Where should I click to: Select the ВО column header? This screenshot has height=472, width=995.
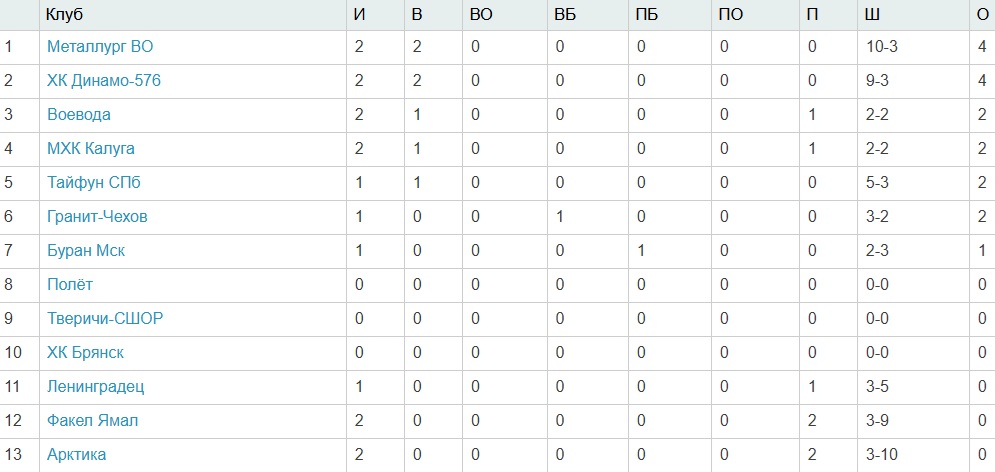[481, 14]
